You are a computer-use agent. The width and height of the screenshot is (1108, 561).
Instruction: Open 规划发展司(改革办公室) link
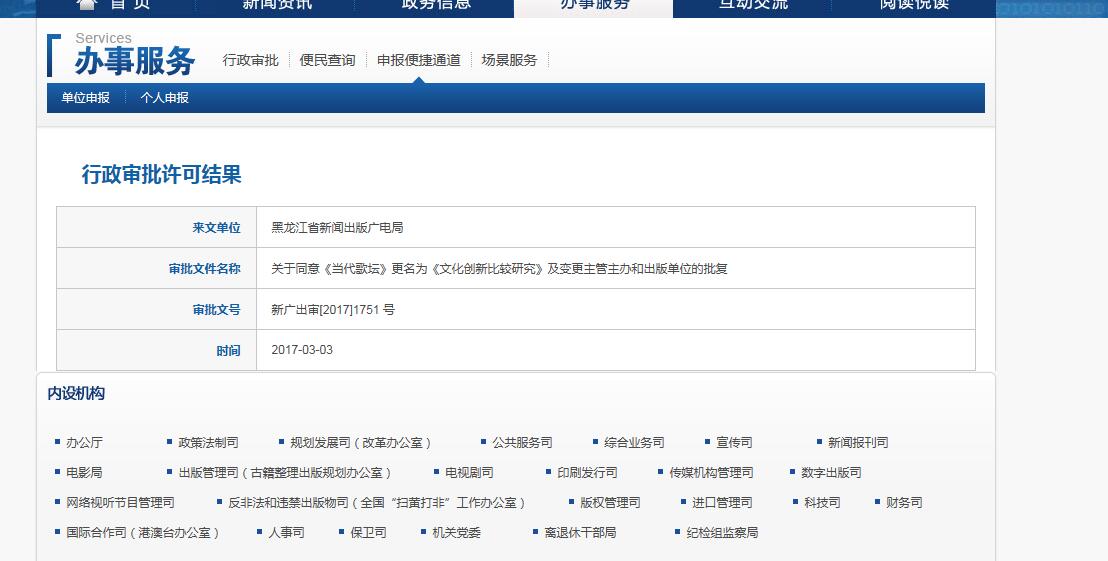click(361, 443)
